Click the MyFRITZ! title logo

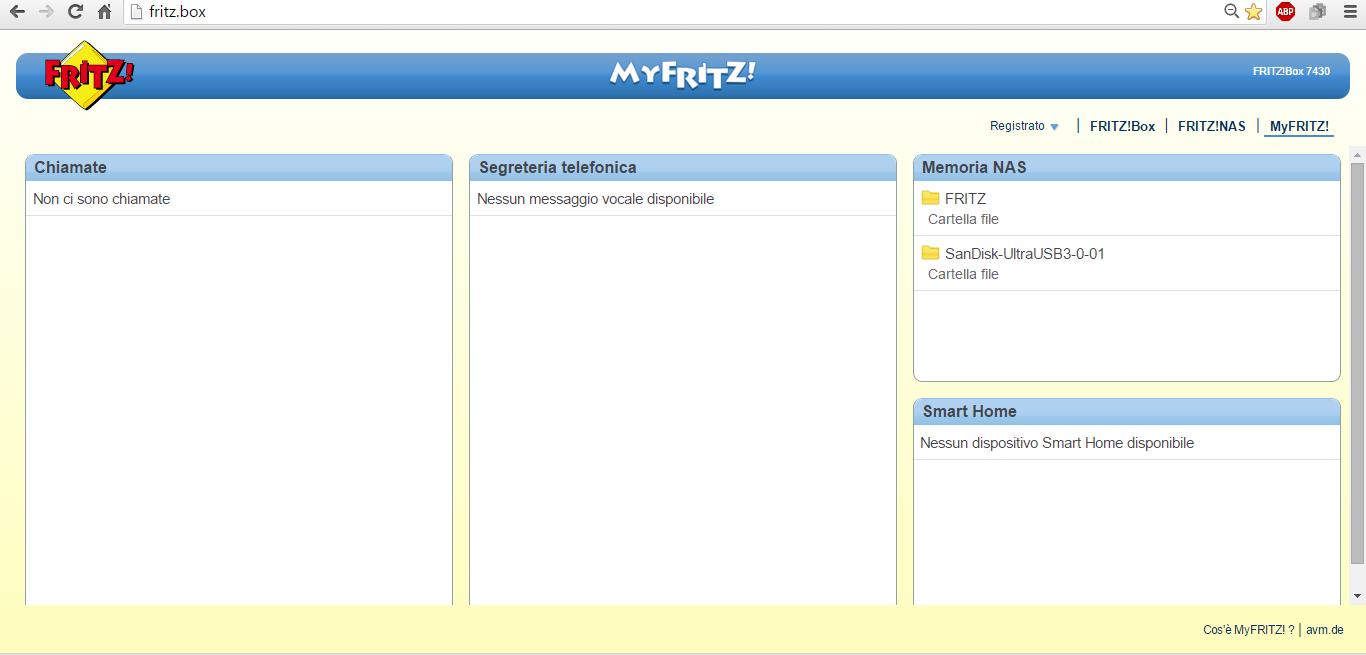pos(683,75)
